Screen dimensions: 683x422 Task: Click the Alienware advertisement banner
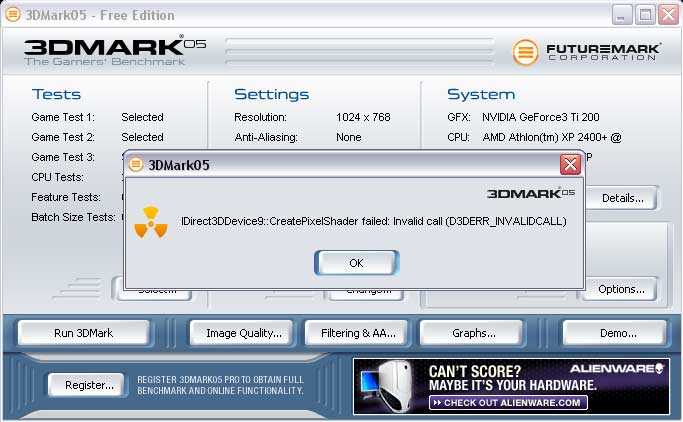[x=511, y=386]
